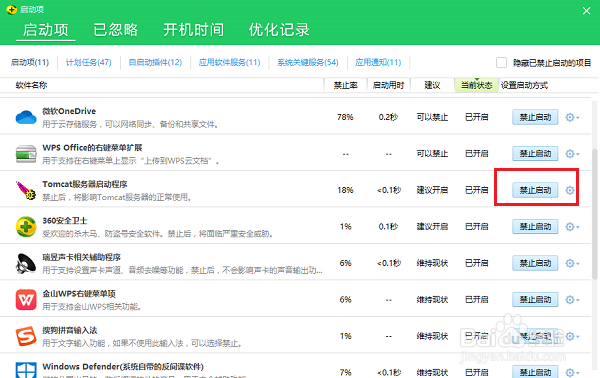Click 可以禁止 suggestion for 微软OneDrive
The height and width of the screenshot is (378, 600).
(x=432, y=117)
